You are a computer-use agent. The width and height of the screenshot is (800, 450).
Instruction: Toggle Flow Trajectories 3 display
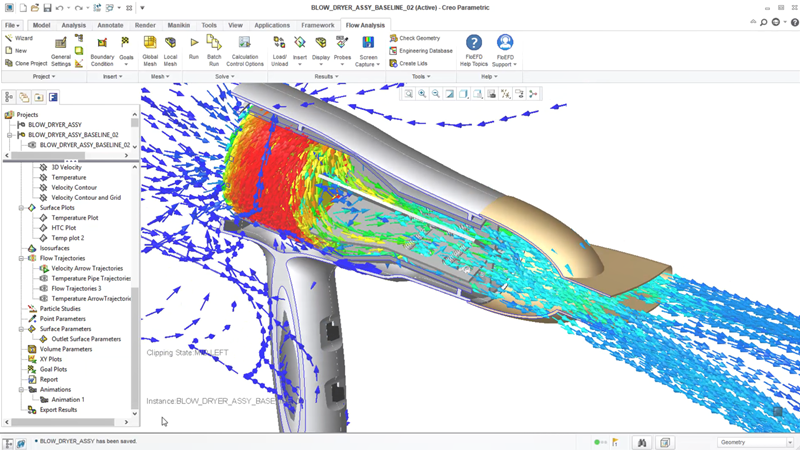click(x=44, y=288)
